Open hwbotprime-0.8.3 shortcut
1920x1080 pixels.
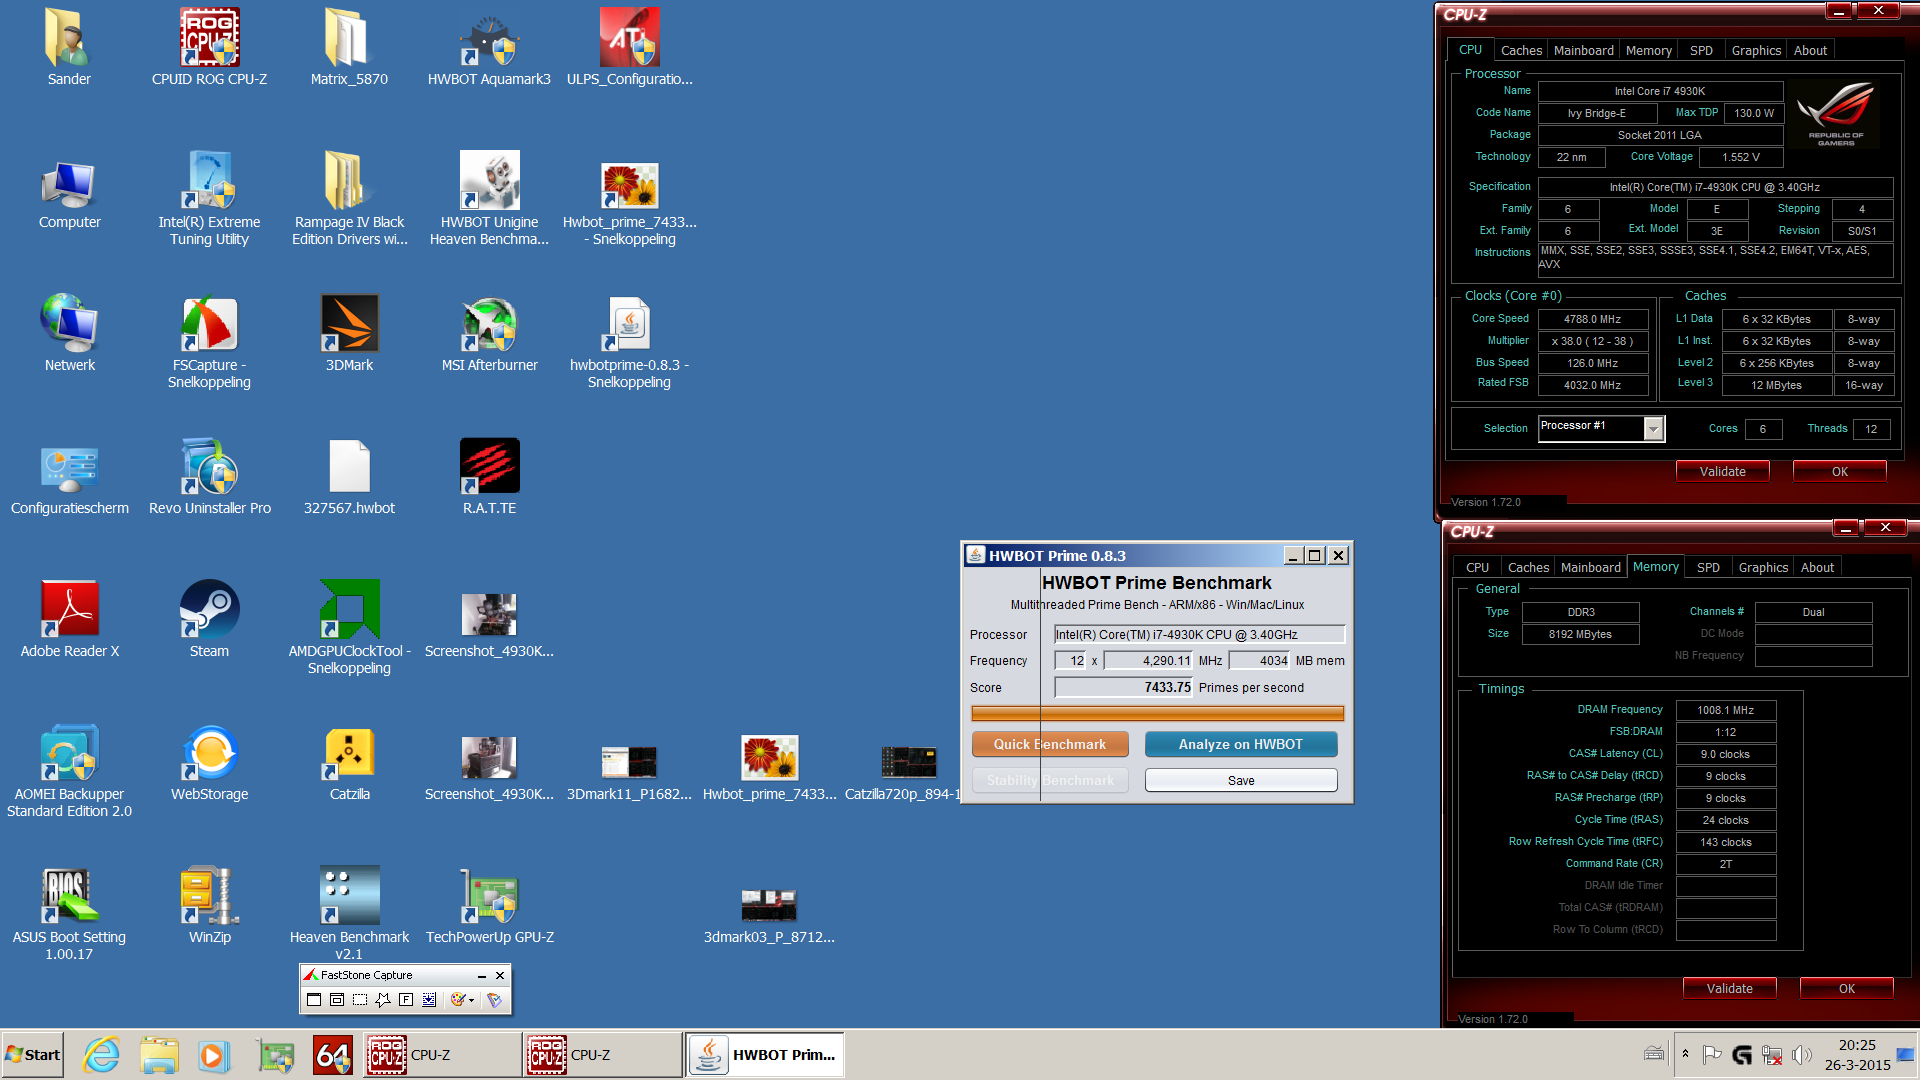point(629,341)
